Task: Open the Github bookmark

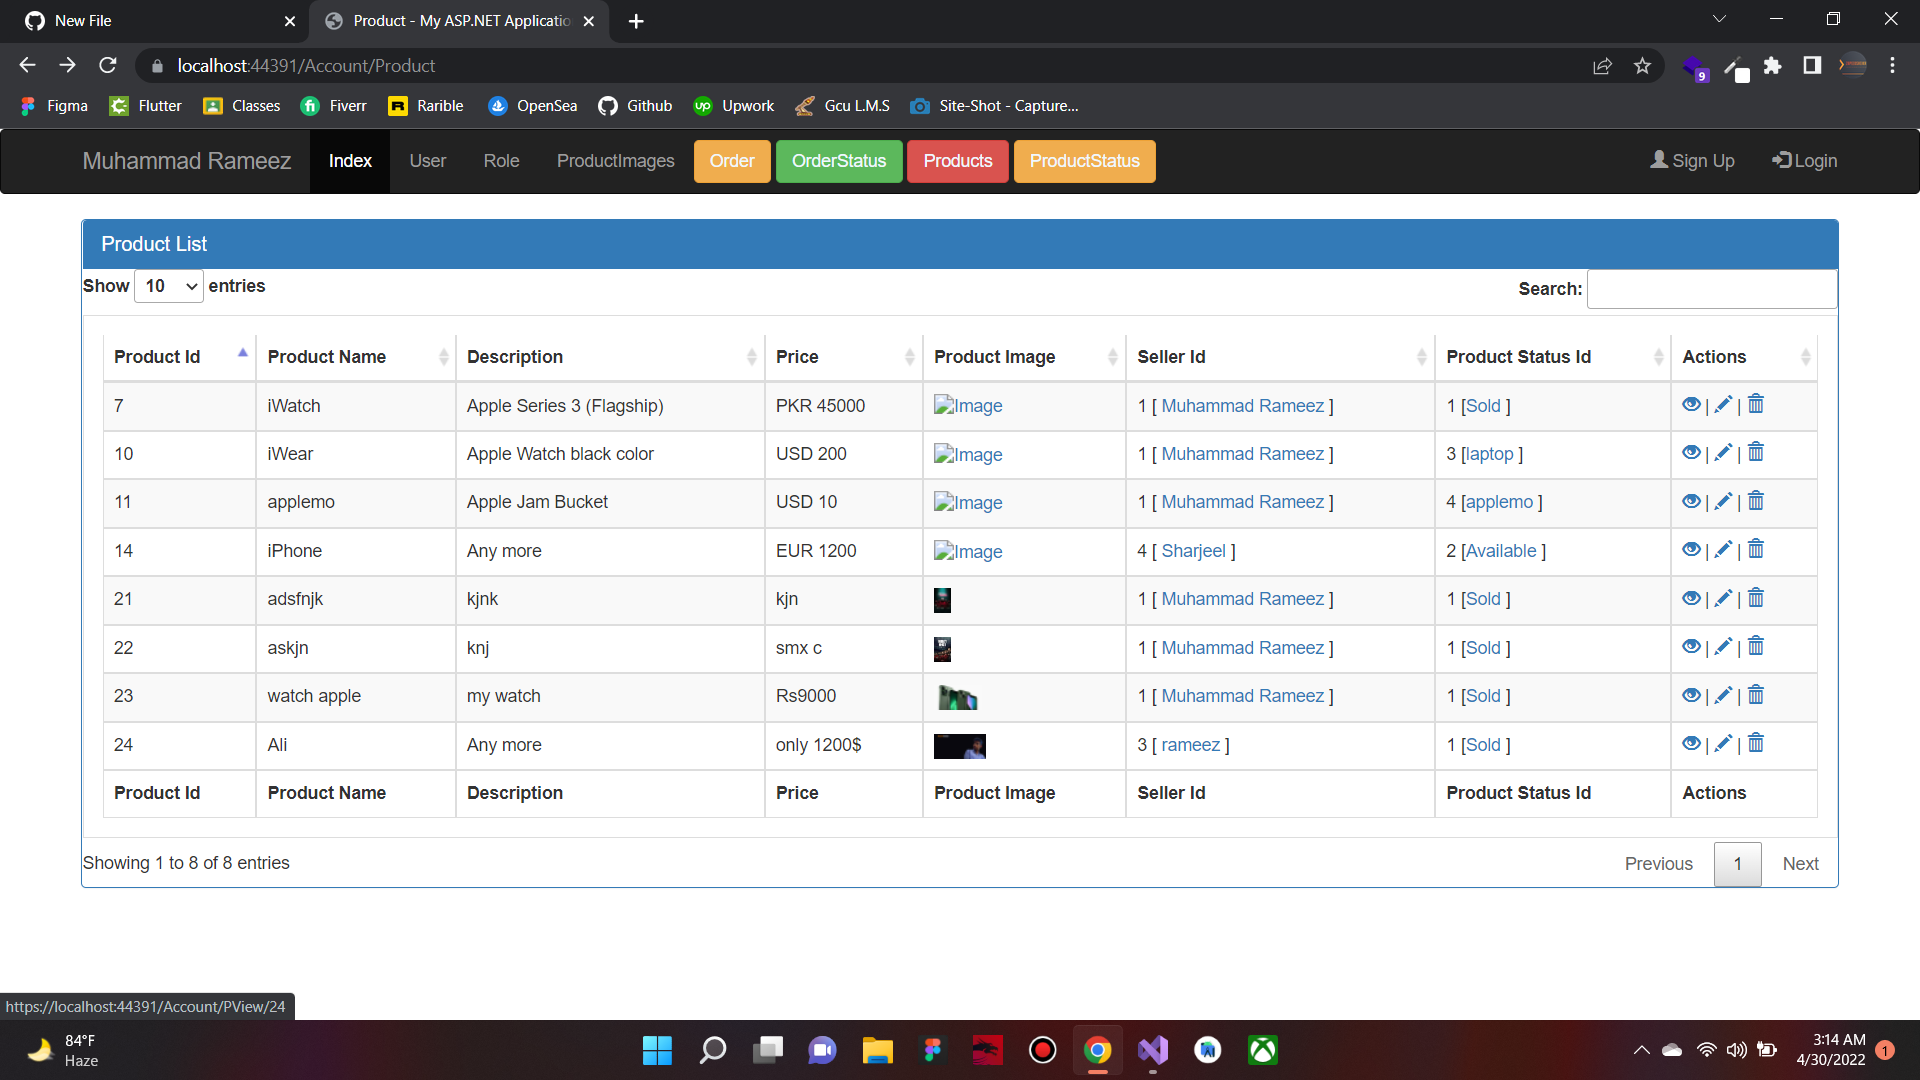Action: [634, 105]
